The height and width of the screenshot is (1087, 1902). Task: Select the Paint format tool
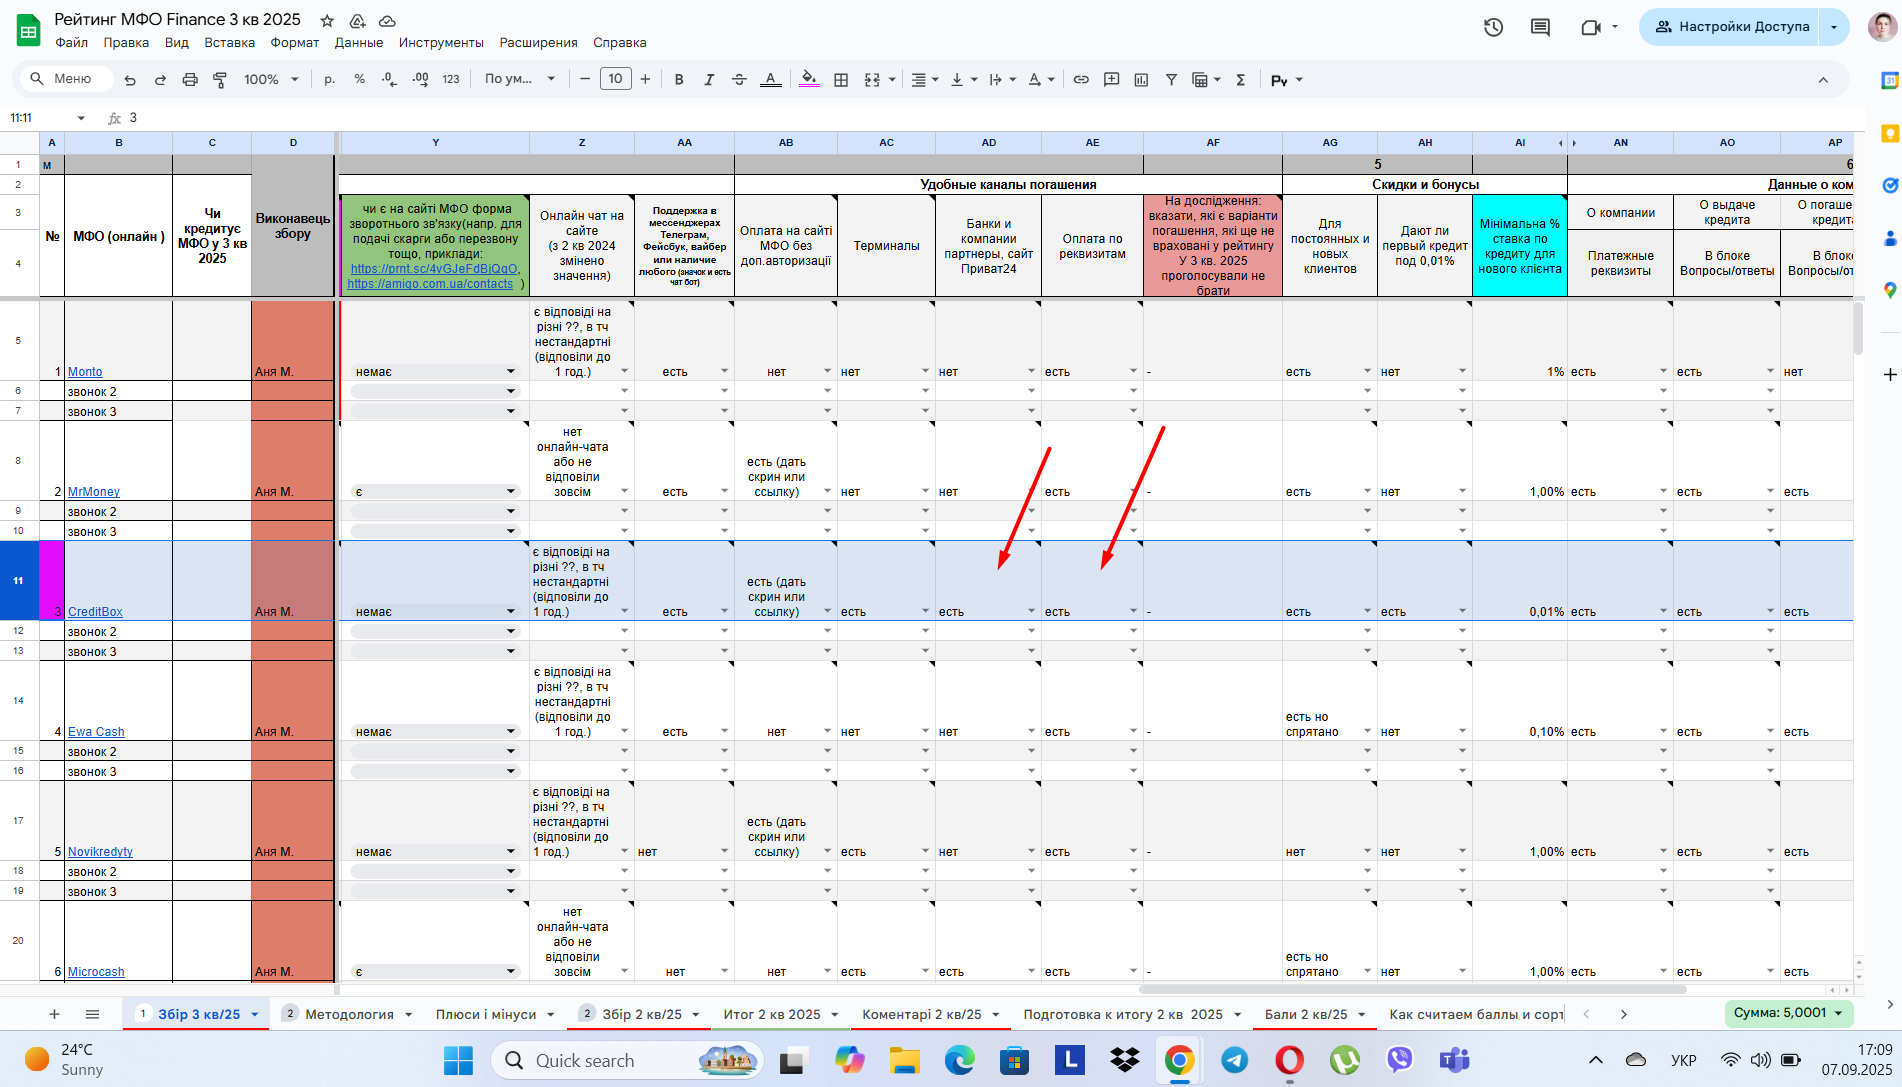pyautogui.click(x=220, y=80)
